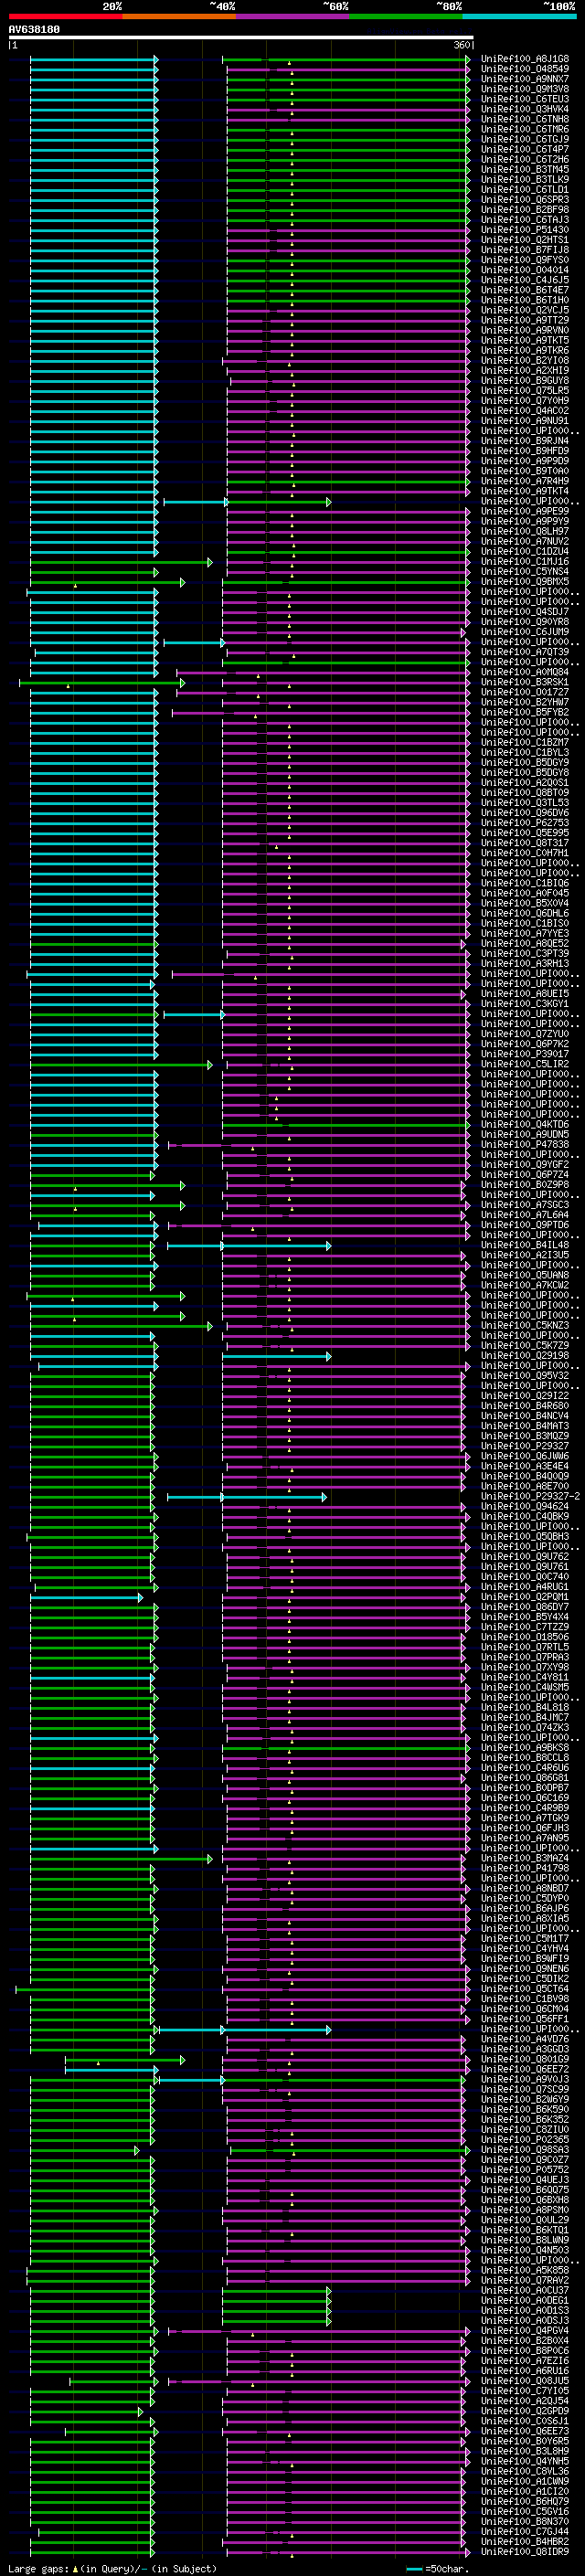Select the UniRef100_P51430 label
585x2576 pixels.
coord(525,230)
